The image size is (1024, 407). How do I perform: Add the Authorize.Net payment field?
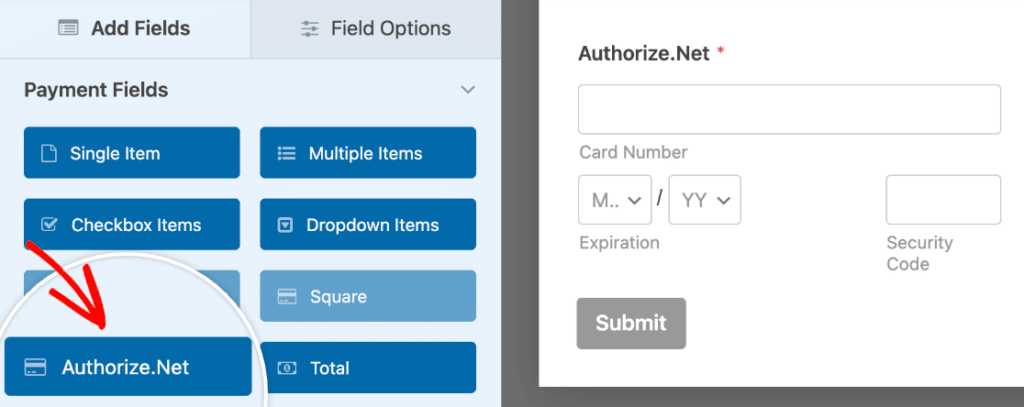(127, 367)
